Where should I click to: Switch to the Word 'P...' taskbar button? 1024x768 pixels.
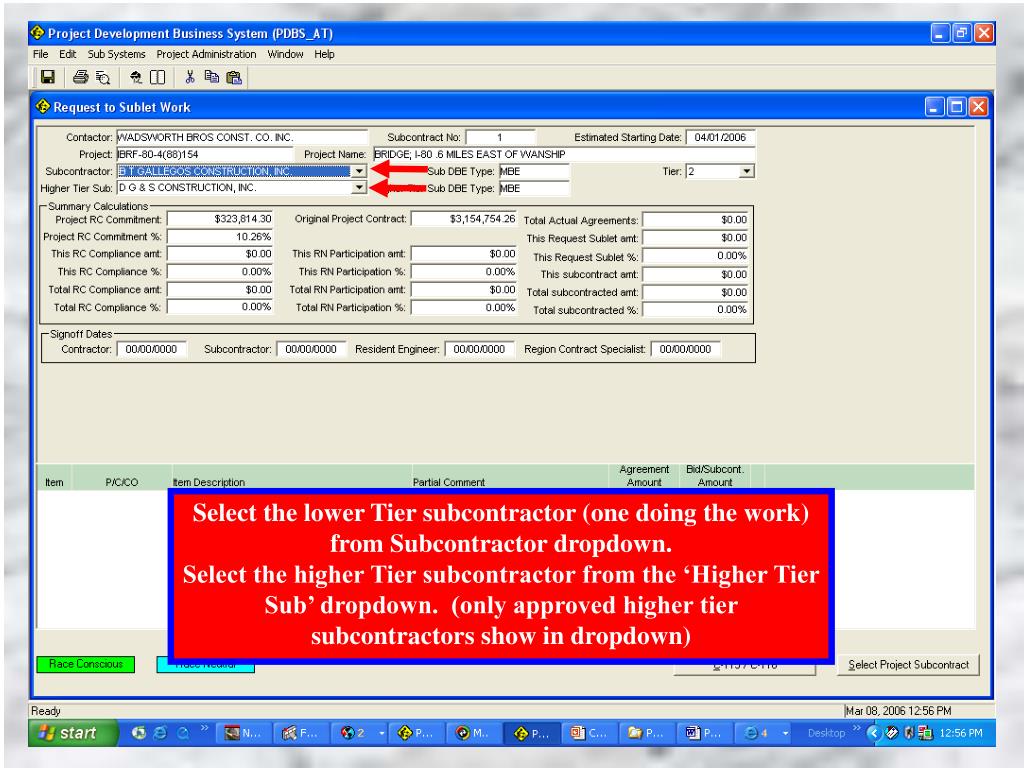703,733
